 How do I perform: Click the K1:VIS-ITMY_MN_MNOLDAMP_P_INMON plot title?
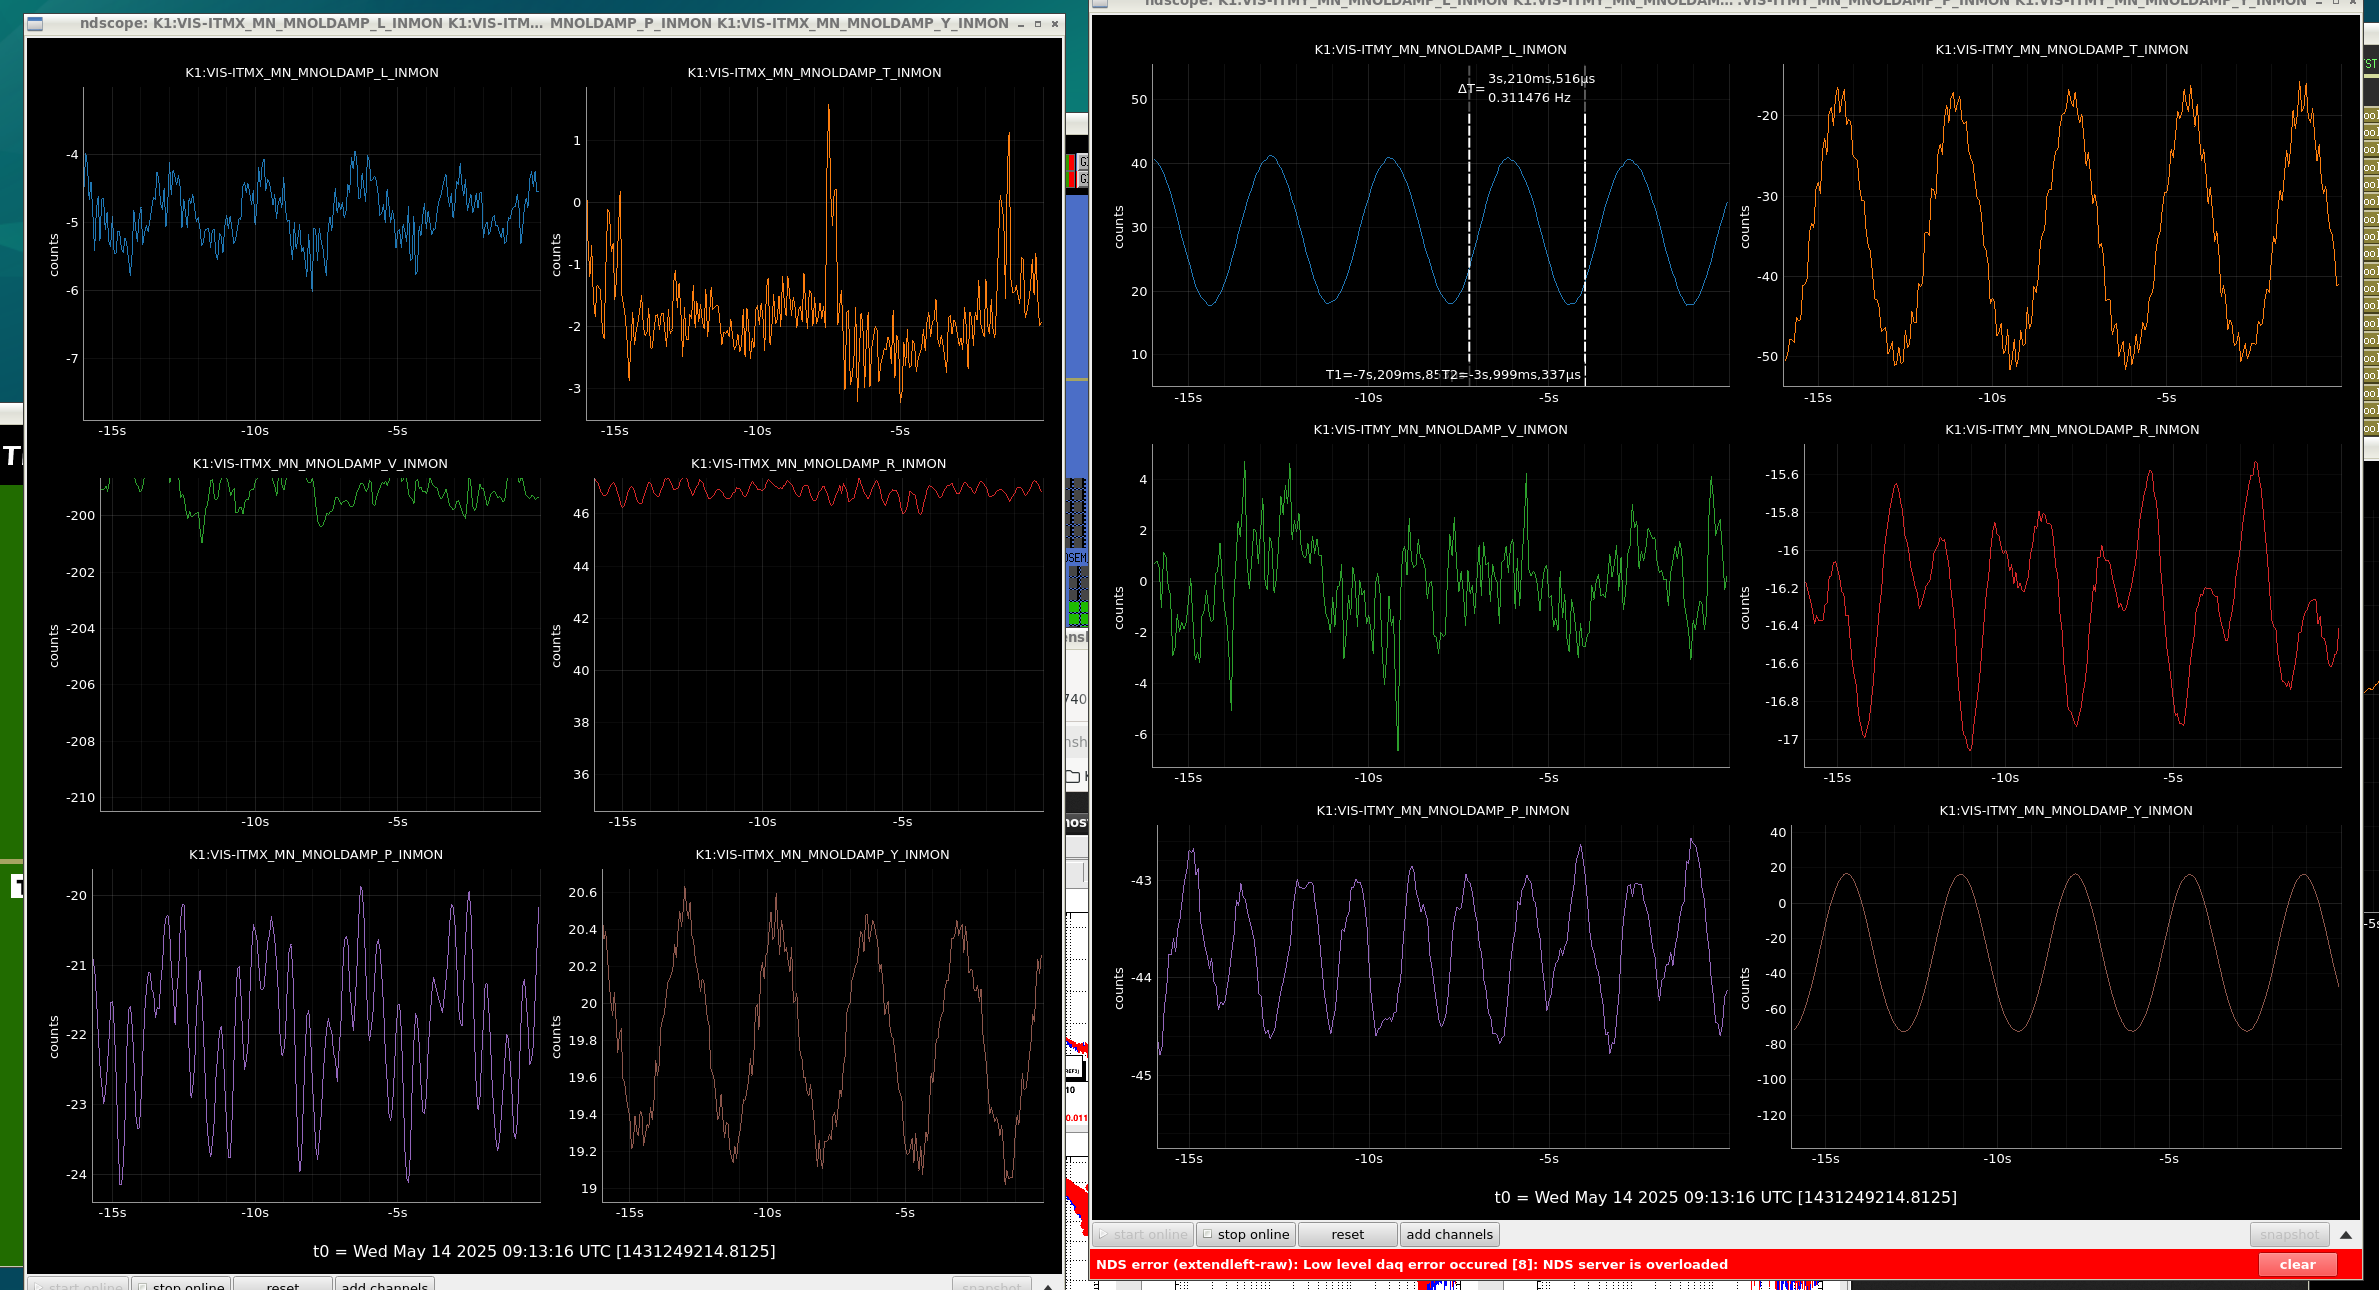(x=1442, y=811)
